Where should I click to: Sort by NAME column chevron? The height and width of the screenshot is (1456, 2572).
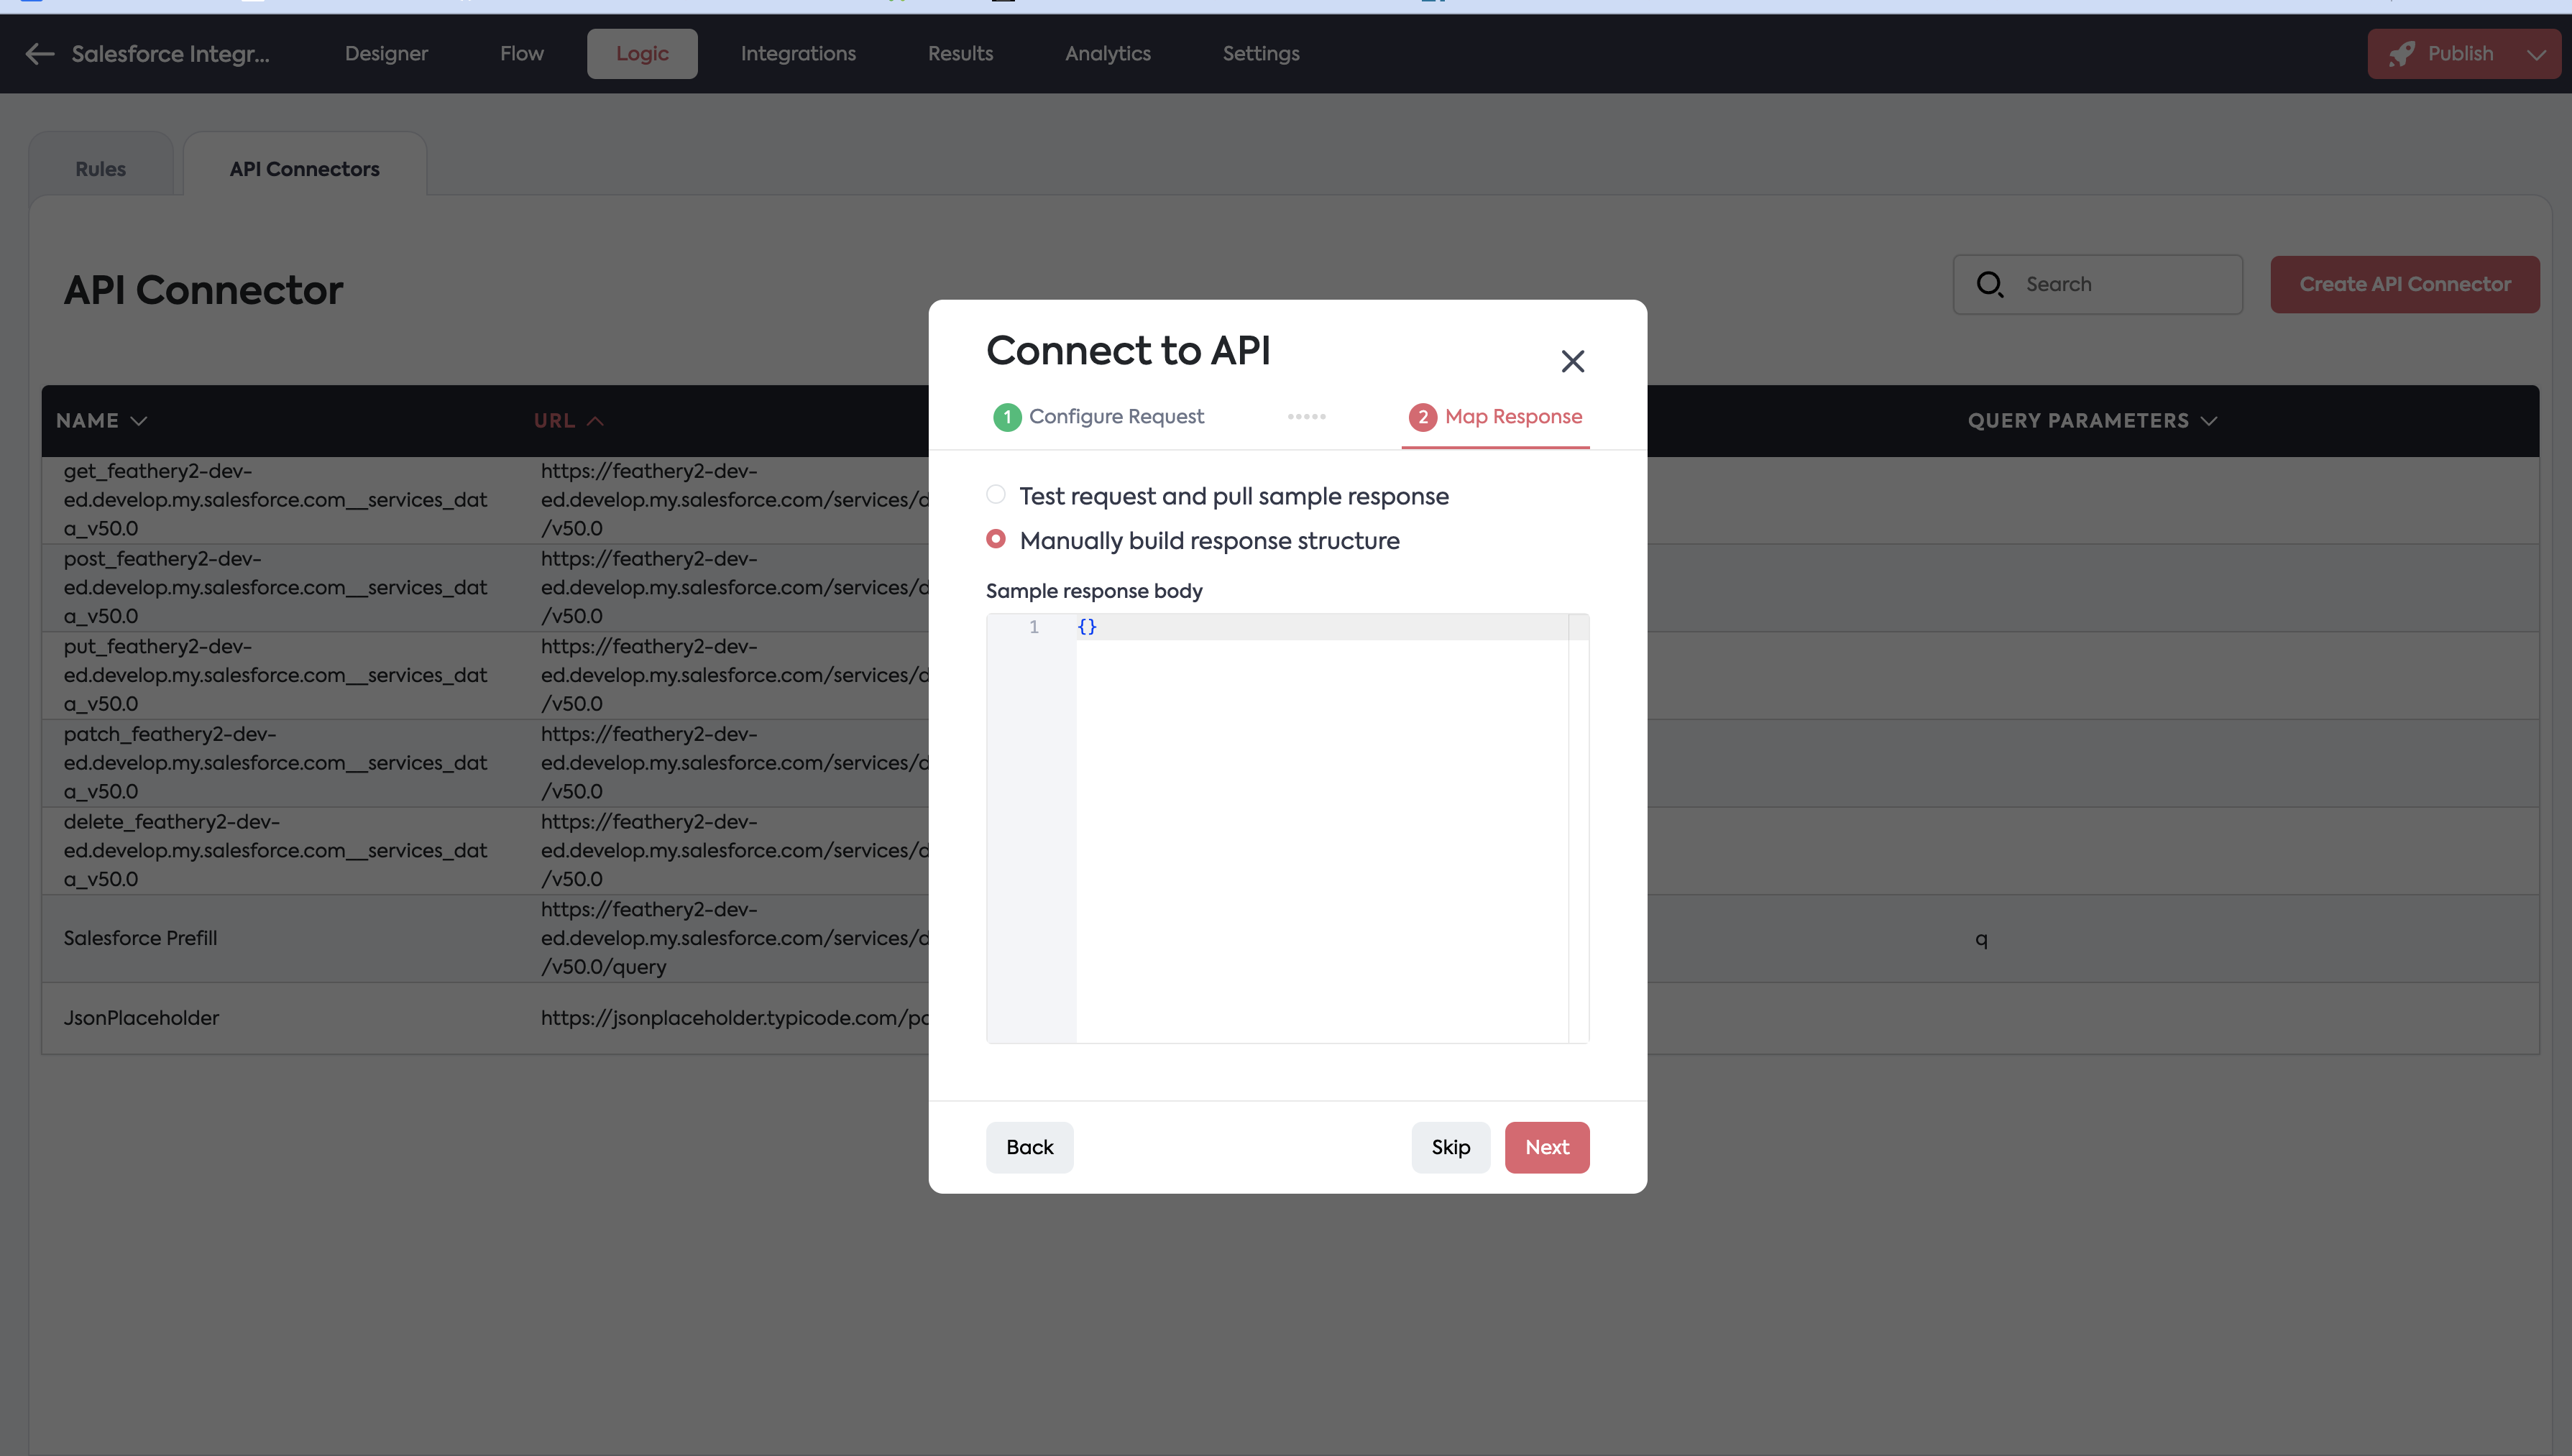pyautogui.click(x=139, y=421)
